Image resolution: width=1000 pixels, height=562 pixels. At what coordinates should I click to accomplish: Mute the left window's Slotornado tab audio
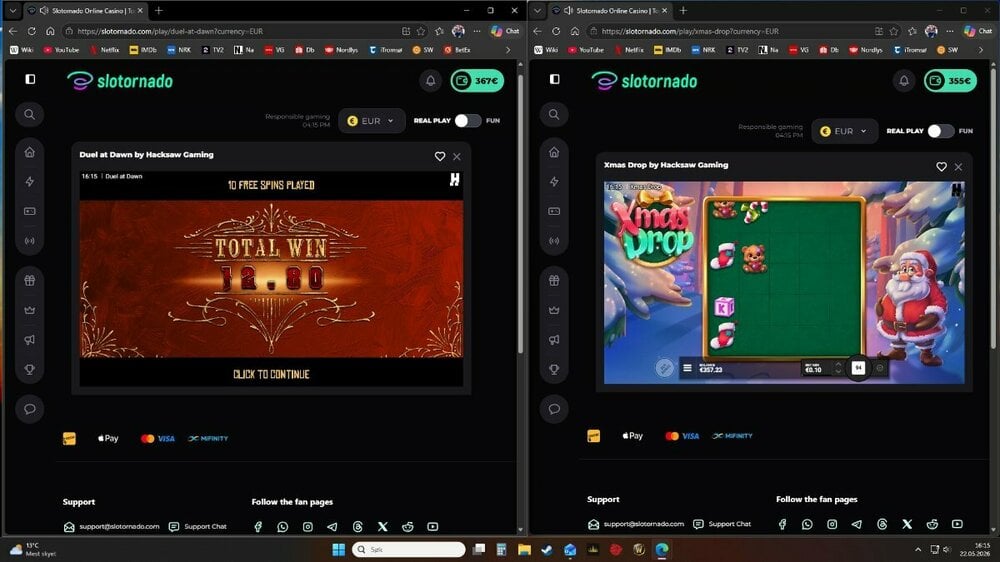44,11
